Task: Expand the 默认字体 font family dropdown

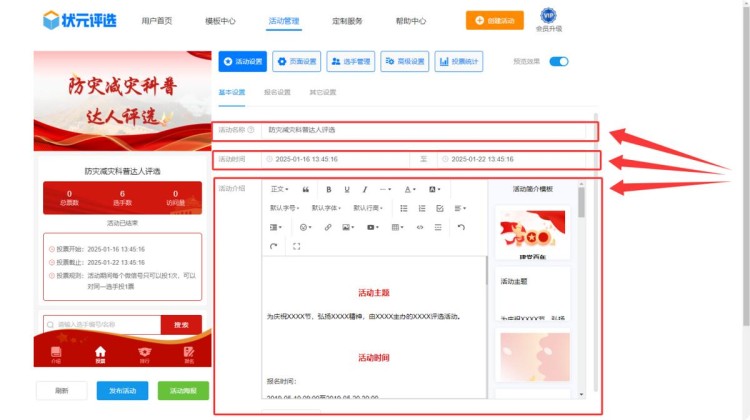Action: coord(326,208)
